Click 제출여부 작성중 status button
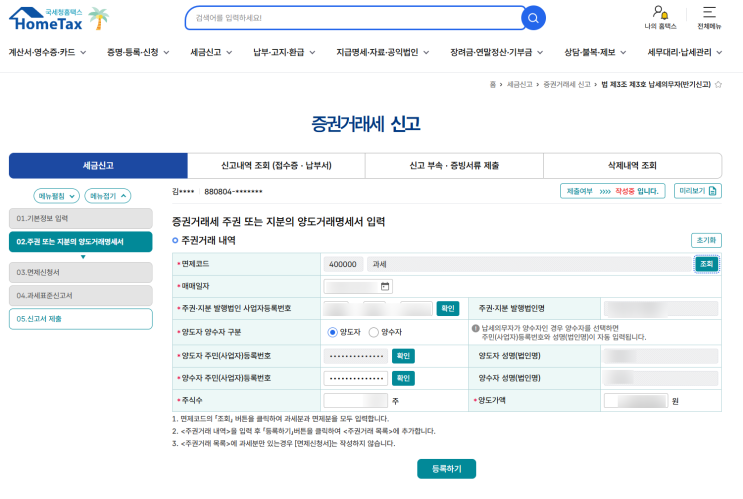The width and height of the screenshot is (743, 499). 613,191
